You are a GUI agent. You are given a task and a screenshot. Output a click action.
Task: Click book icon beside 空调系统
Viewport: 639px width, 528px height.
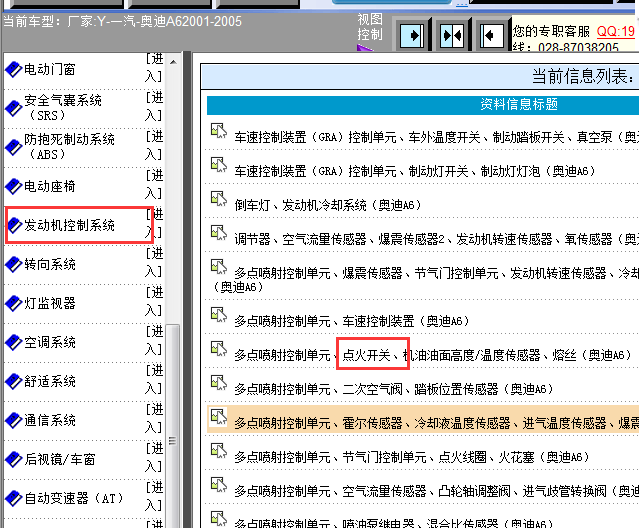(x=13, y=342)
